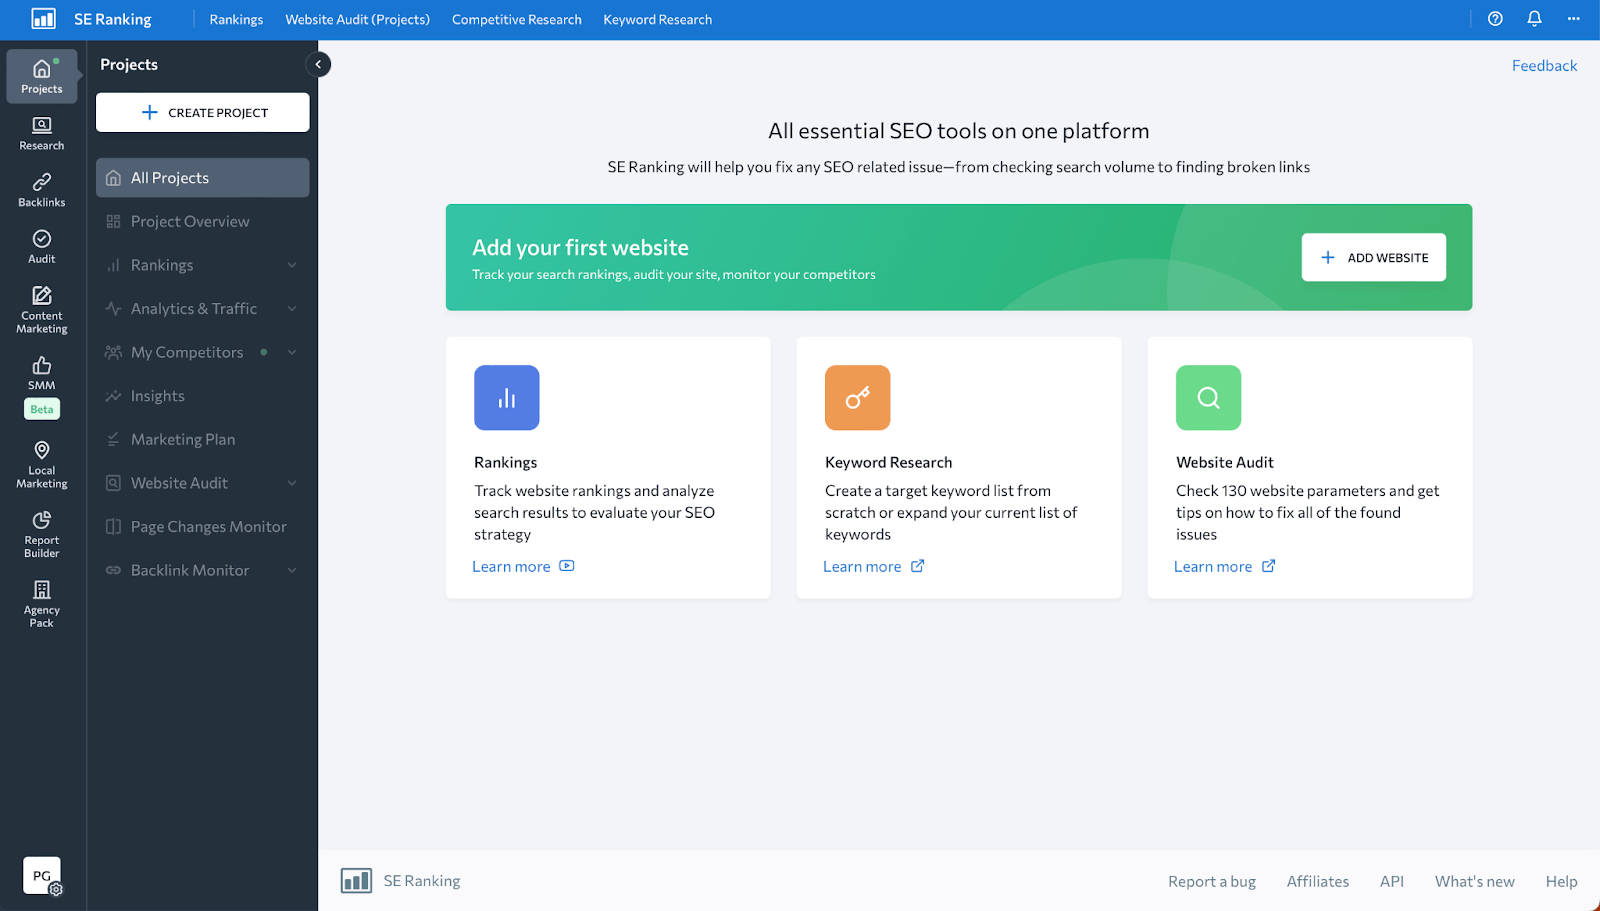Select Page Changes Monitor item
Screen dimensions: 1600x911
pyautogui.click(x=208, y=527)
